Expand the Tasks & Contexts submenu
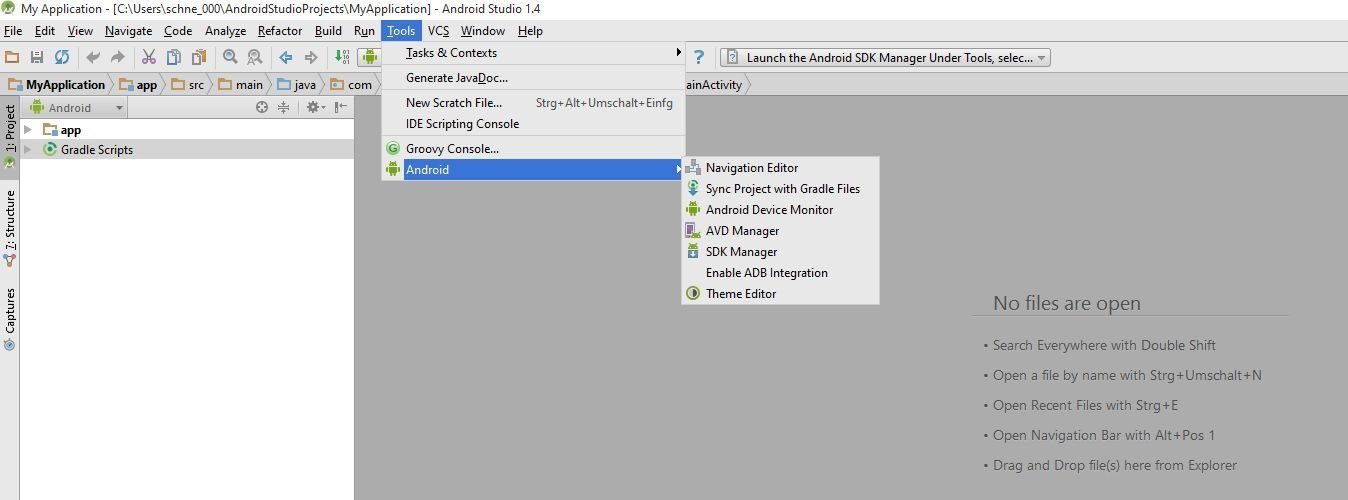The height and width of the screenshot is (500, 1348). (533, 53)
